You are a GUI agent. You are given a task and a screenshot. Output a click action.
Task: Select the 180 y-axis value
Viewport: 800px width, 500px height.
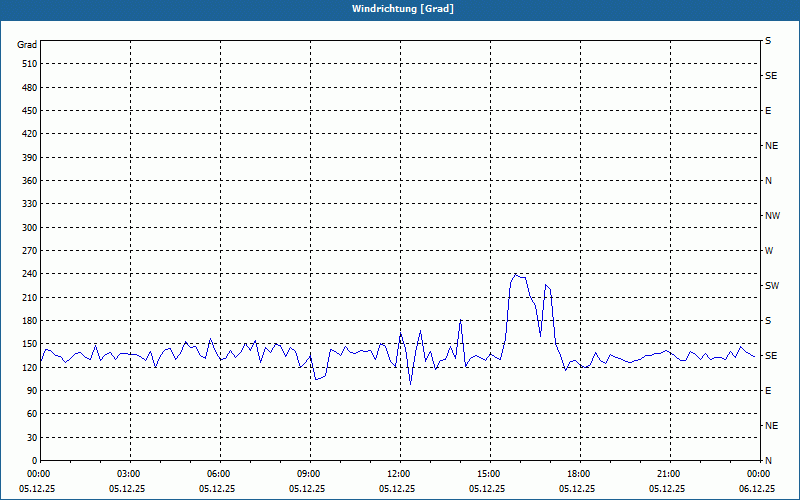coord(30,321)
